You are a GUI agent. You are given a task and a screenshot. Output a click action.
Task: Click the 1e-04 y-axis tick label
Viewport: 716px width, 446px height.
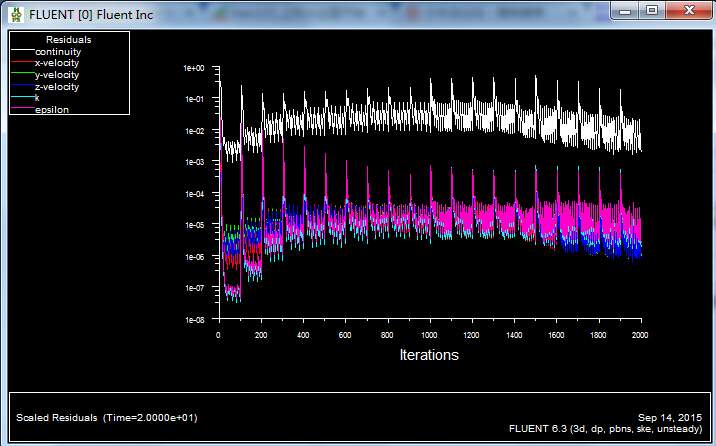[x=193, y=194]
